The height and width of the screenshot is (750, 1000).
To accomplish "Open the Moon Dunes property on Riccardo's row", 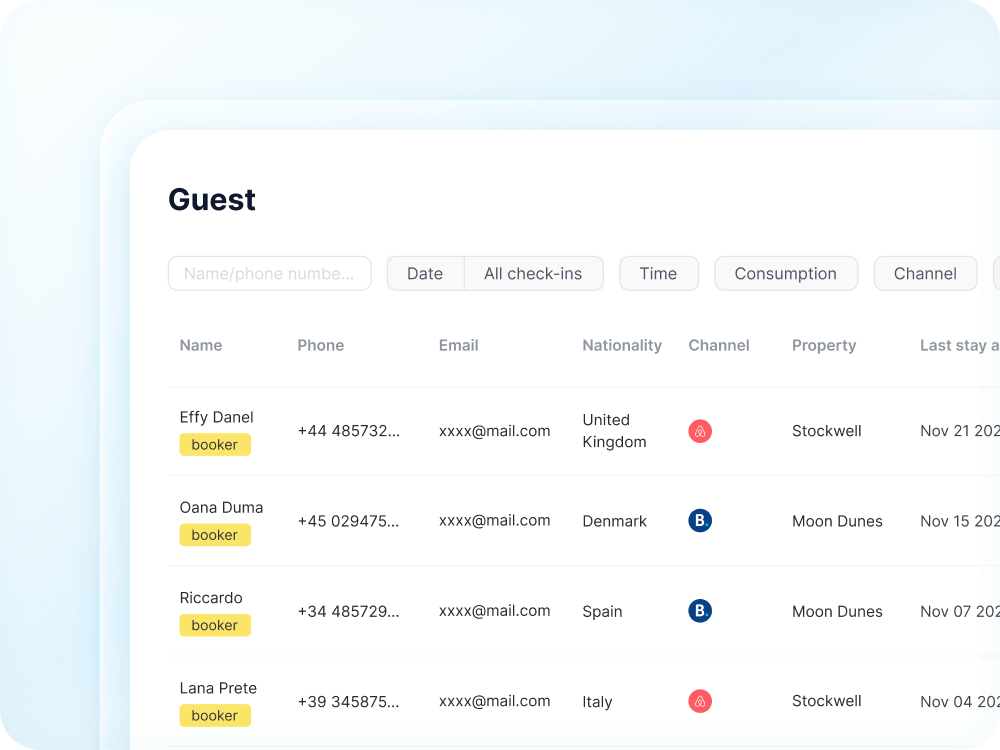I will 837,610.
